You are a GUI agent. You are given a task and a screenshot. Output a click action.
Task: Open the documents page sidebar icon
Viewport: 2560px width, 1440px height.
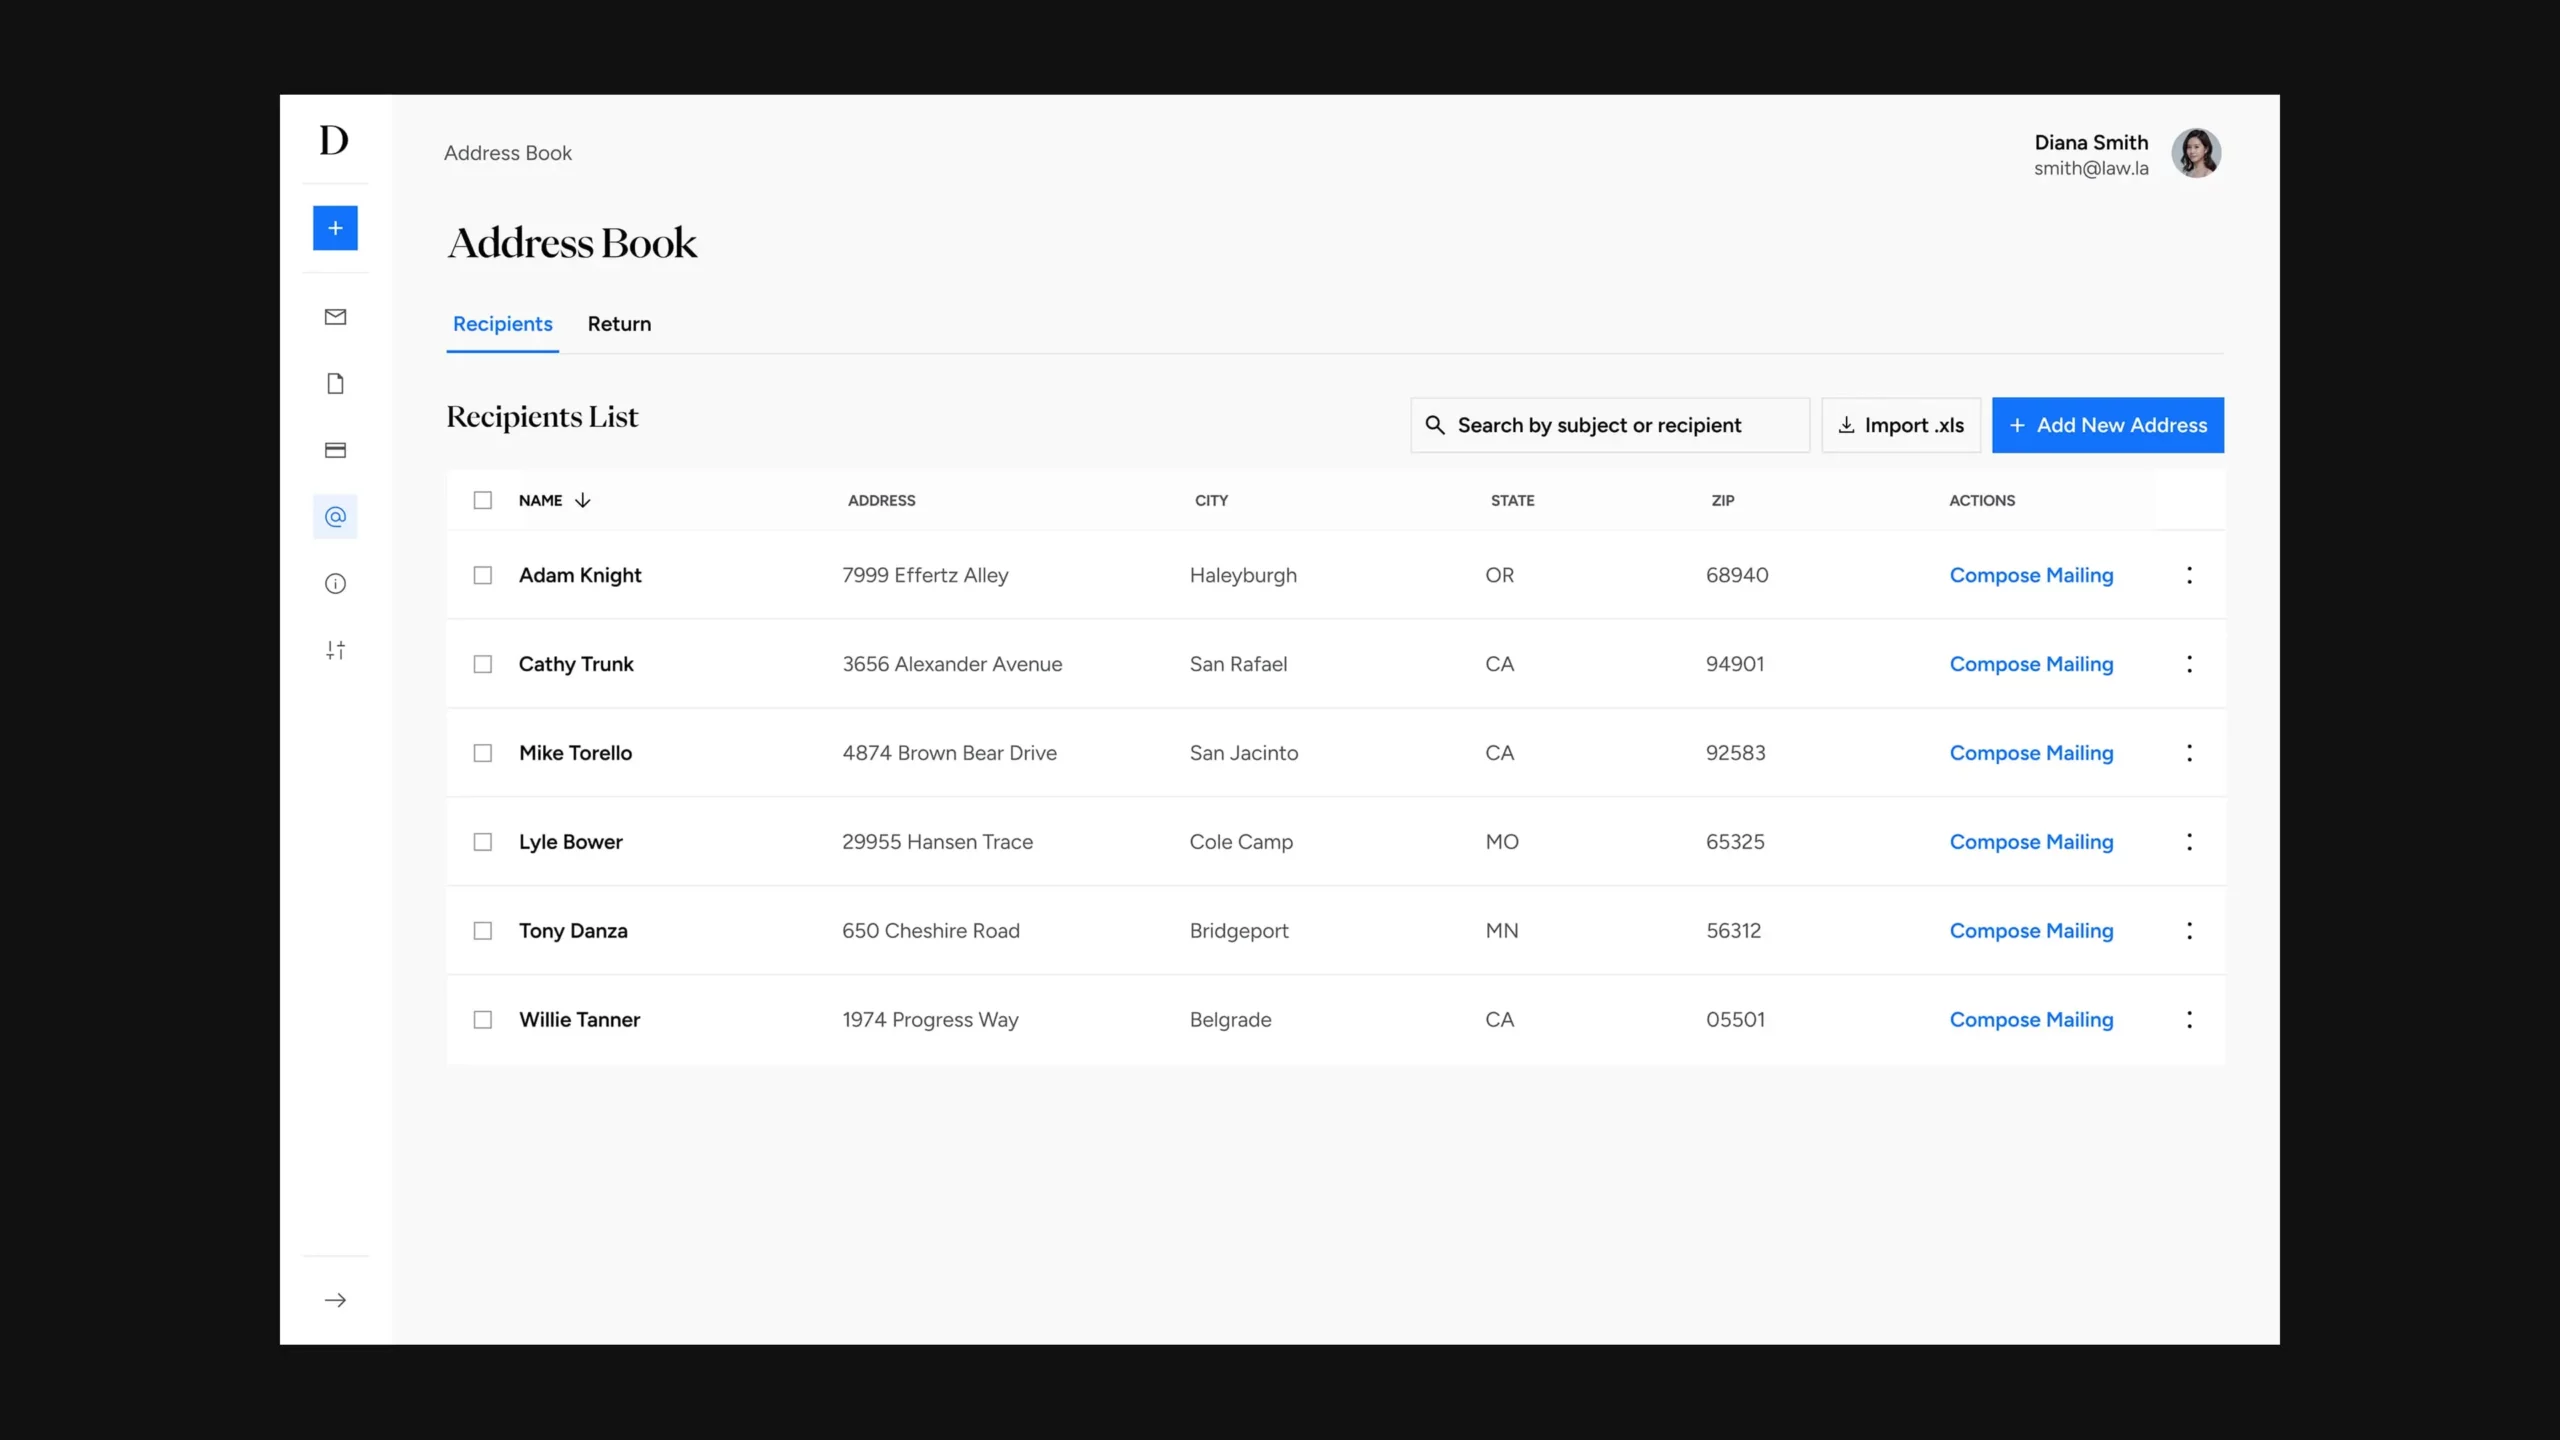(x=335, y=384)
